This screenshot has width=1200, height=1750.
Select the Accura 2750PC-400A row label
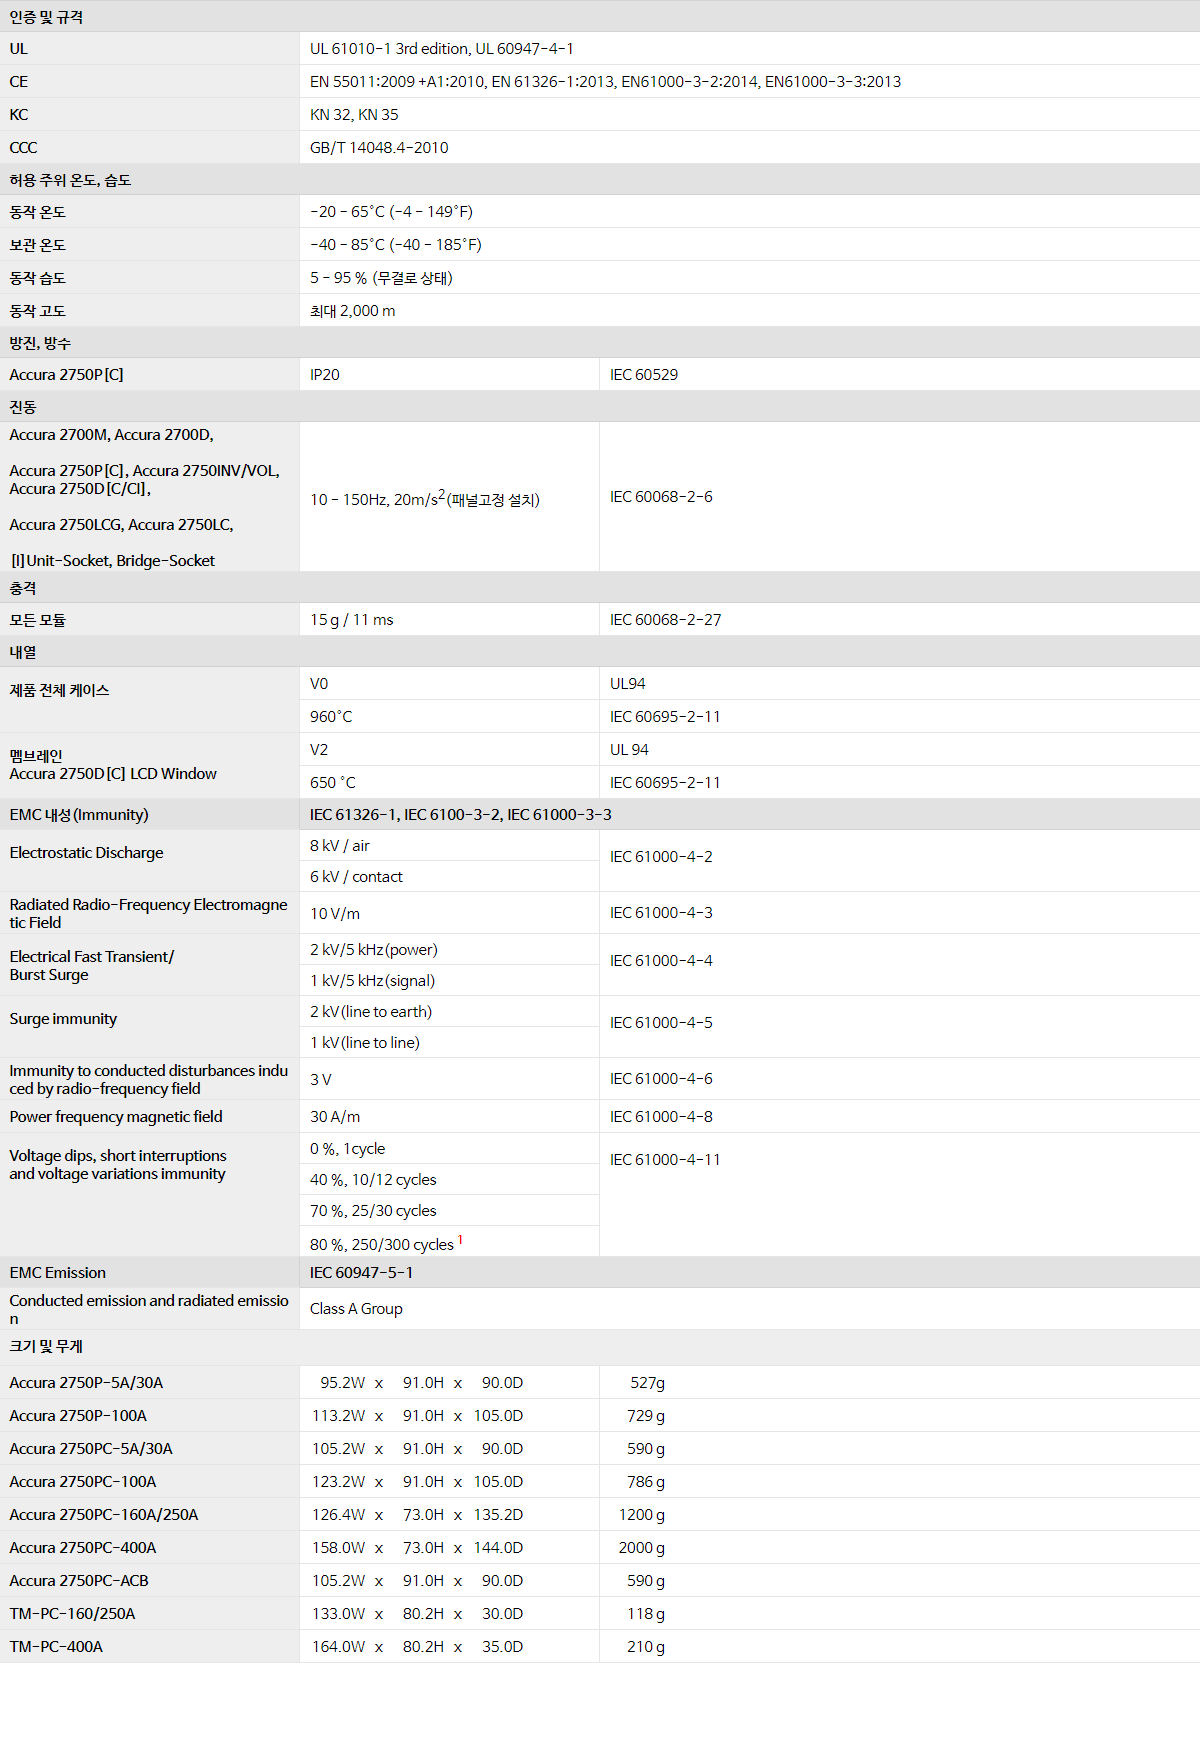pyautogui.click(x=83, y=1548)
